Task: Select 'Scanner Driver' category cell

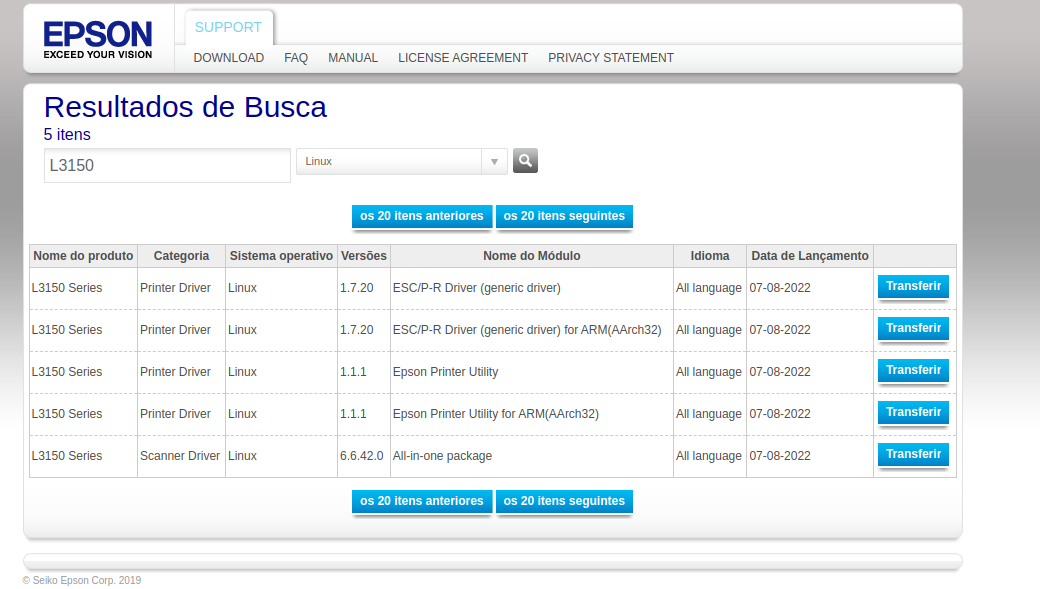Action: [x=180, y=456]
